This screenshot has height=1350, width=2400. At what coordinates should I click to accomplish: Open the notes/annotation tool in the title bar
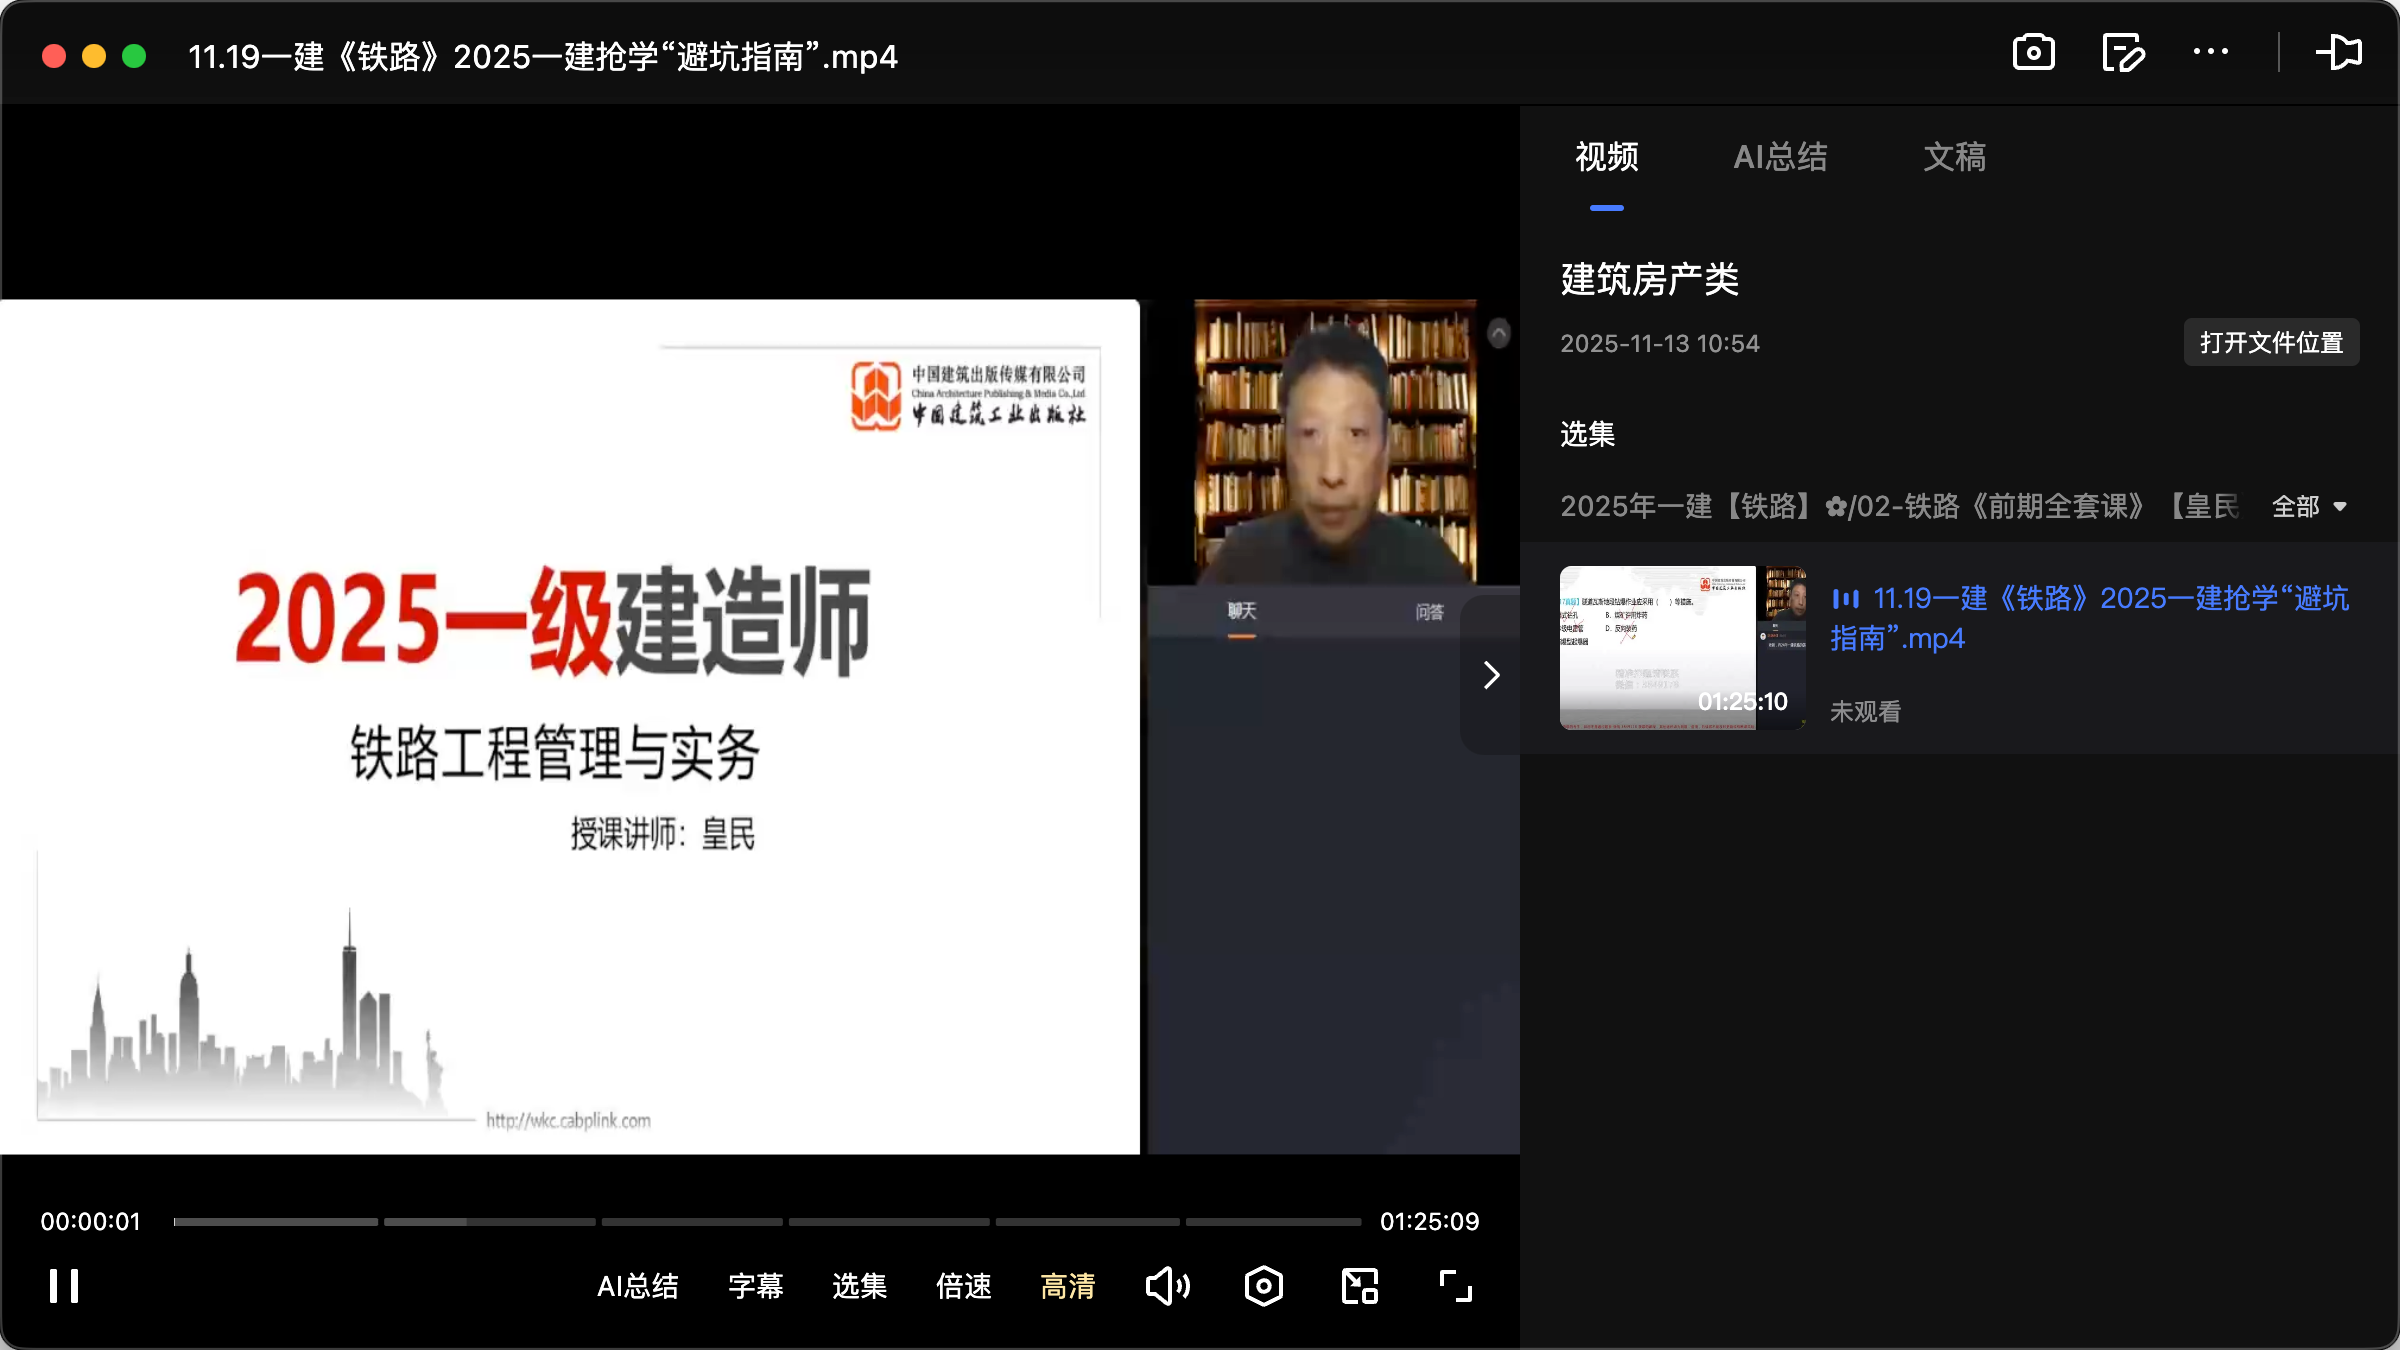[2123, 53]
